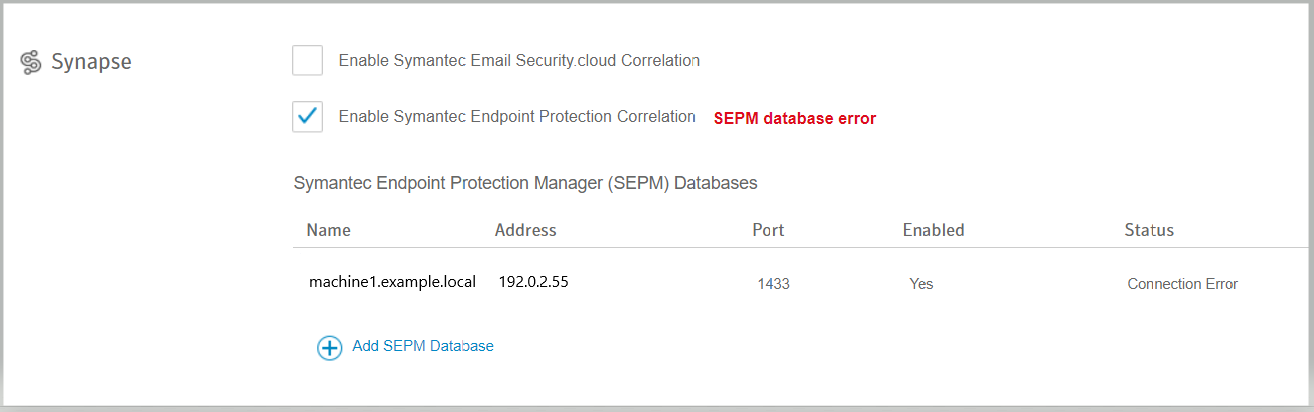
Task: Click the Synapse section icon
Action: click(30, 62)
